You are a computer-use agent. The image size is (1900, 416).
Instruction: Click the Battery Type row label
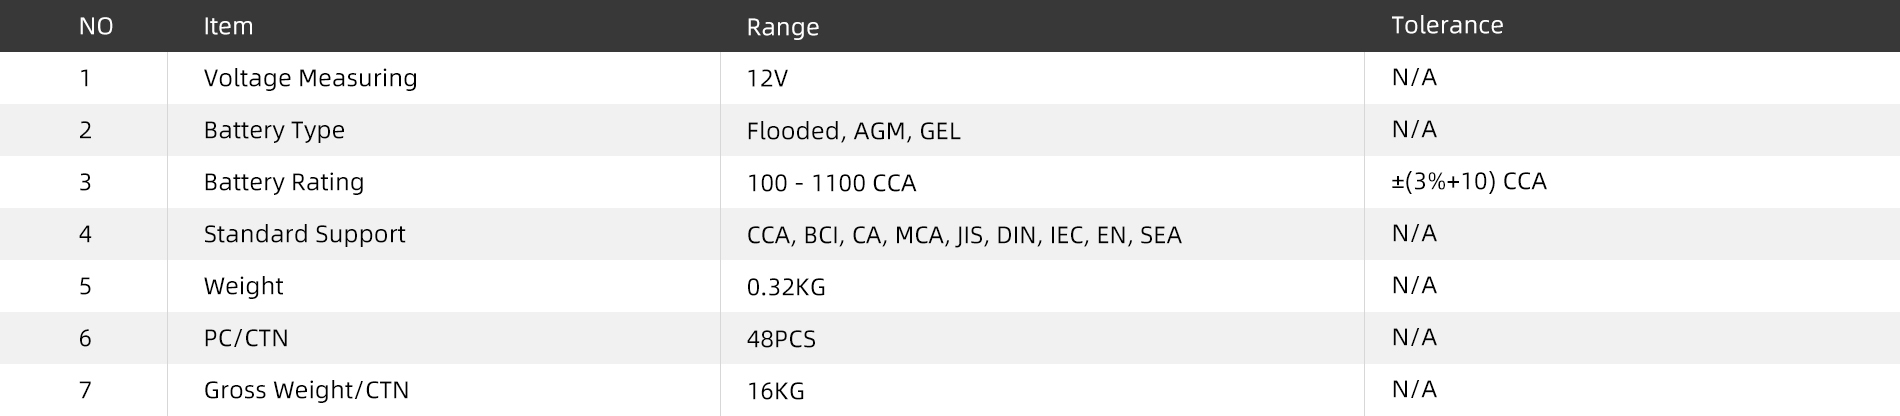(274, 130)
